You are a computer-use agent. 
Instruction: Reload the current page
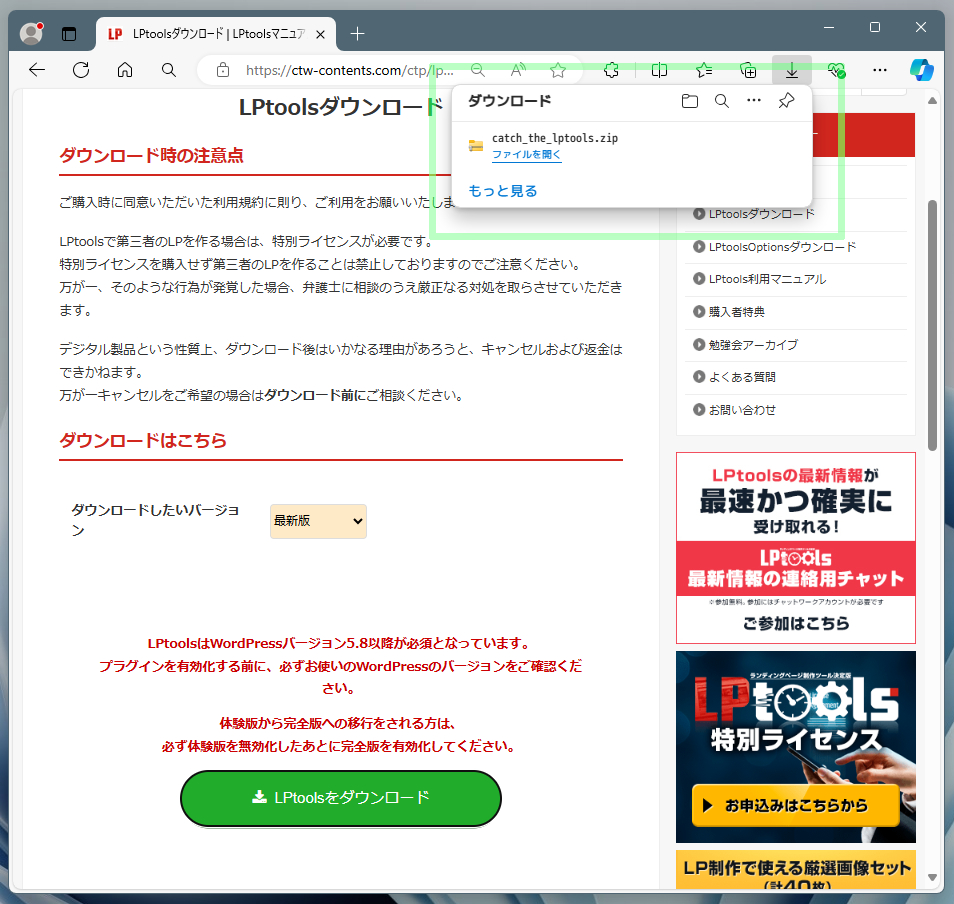coord(81,70)
